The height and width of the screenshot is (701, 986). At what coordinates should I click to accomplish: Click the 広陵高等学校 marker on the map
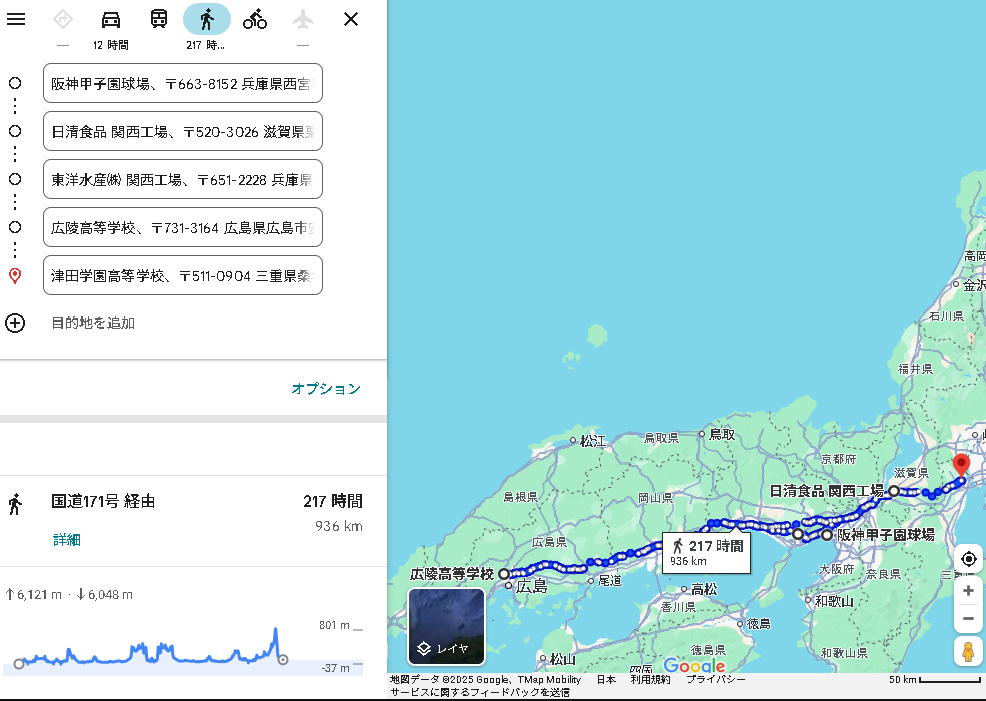coord(504,573)
